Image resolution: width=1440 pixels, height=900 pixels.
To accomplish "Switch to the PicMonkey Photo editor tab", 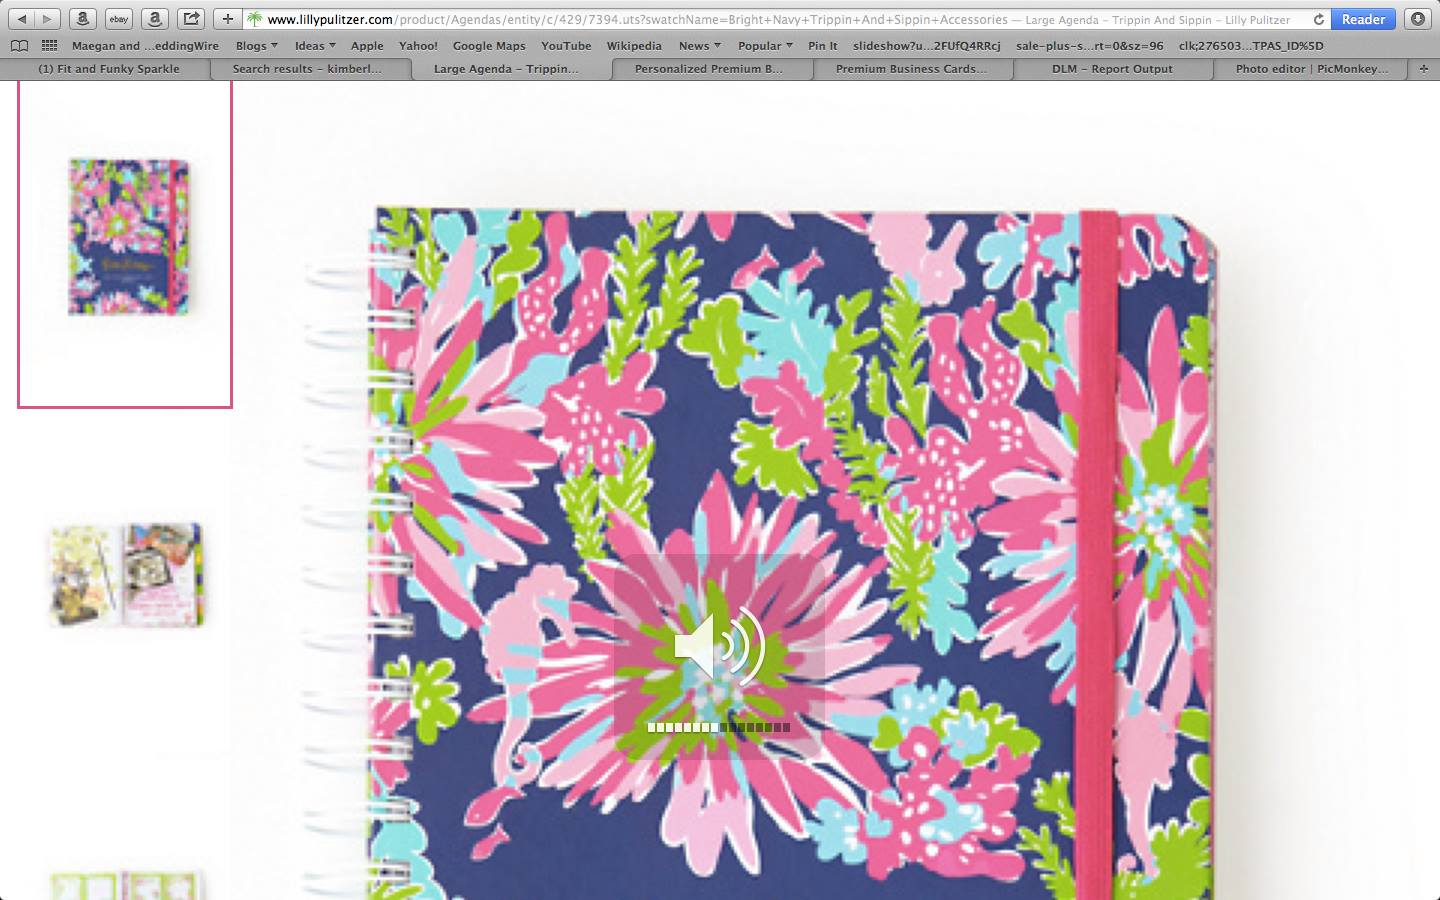I will (1311, 69).
